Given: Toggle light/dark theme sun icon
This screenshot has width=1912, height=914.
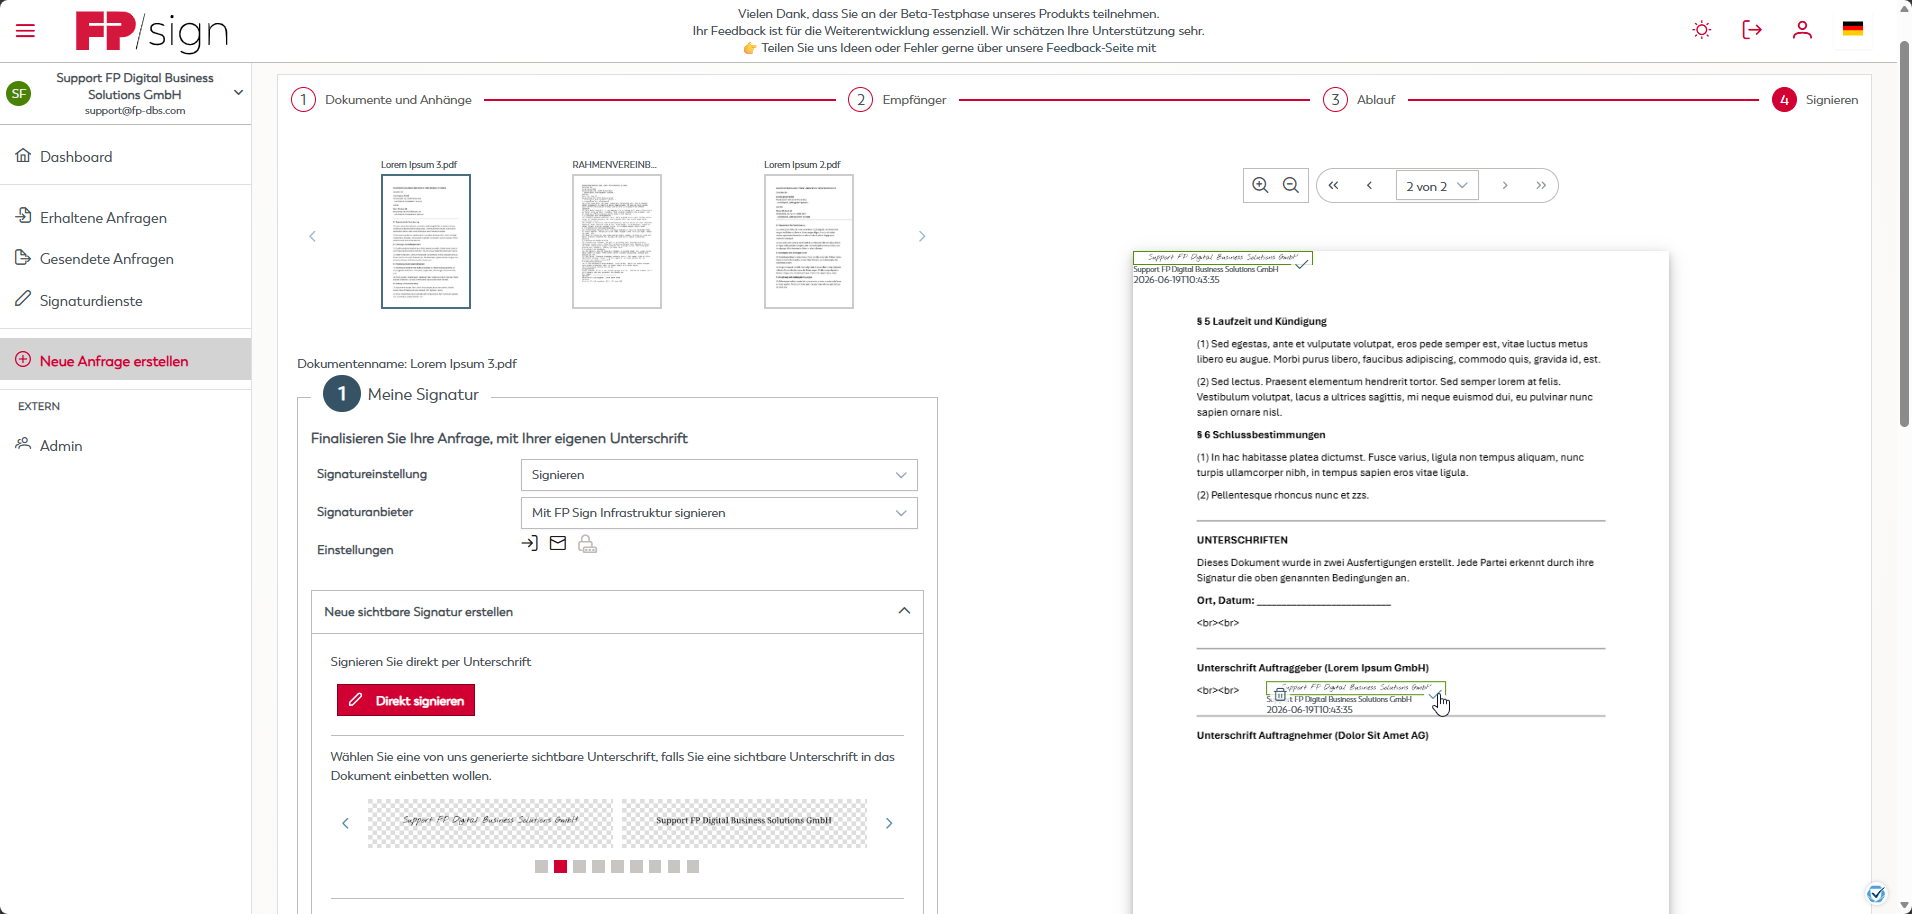Looking at the screenshot, I should [1702, 30].
